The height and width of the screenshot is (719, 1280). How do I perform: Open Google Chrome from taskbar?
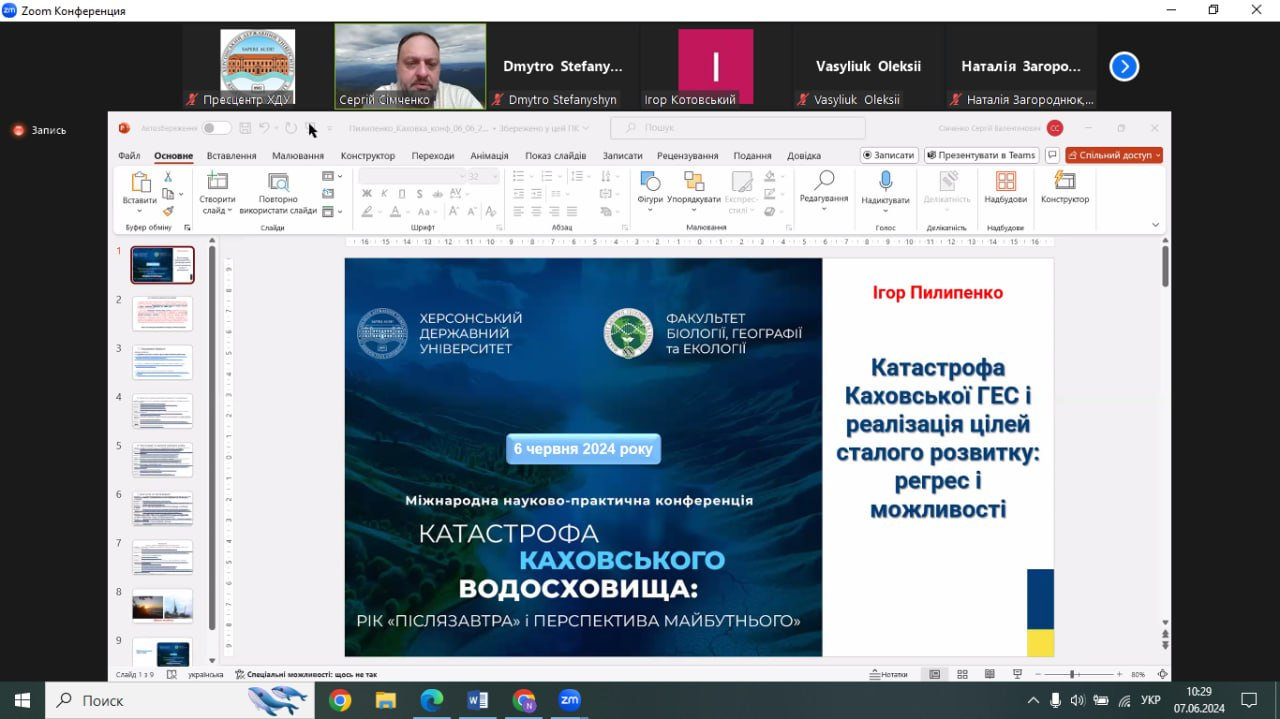(340, 700)
